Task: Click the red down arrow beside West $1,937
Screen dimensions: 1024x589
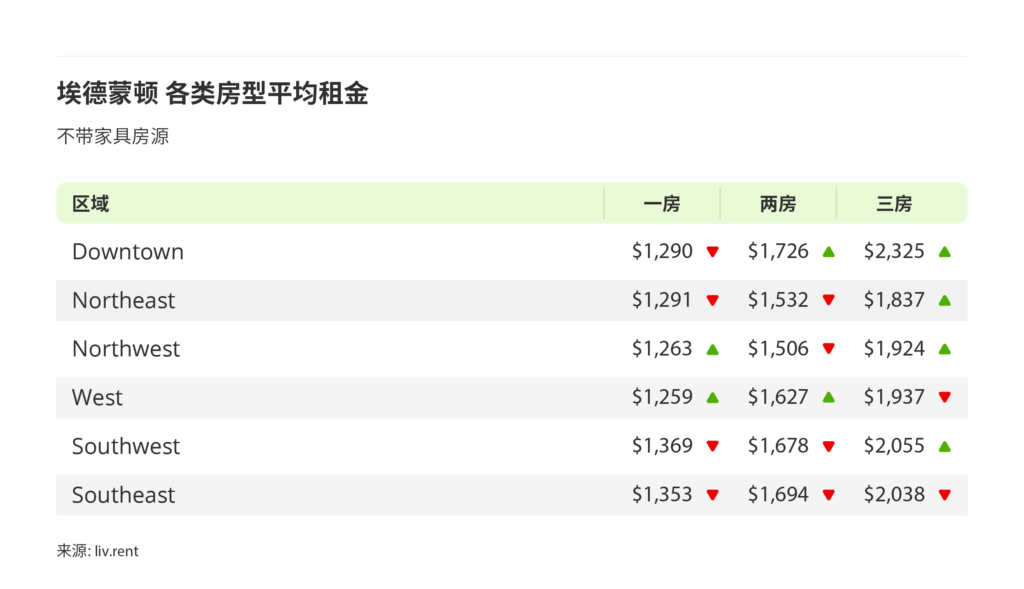Action: point(944,397)
